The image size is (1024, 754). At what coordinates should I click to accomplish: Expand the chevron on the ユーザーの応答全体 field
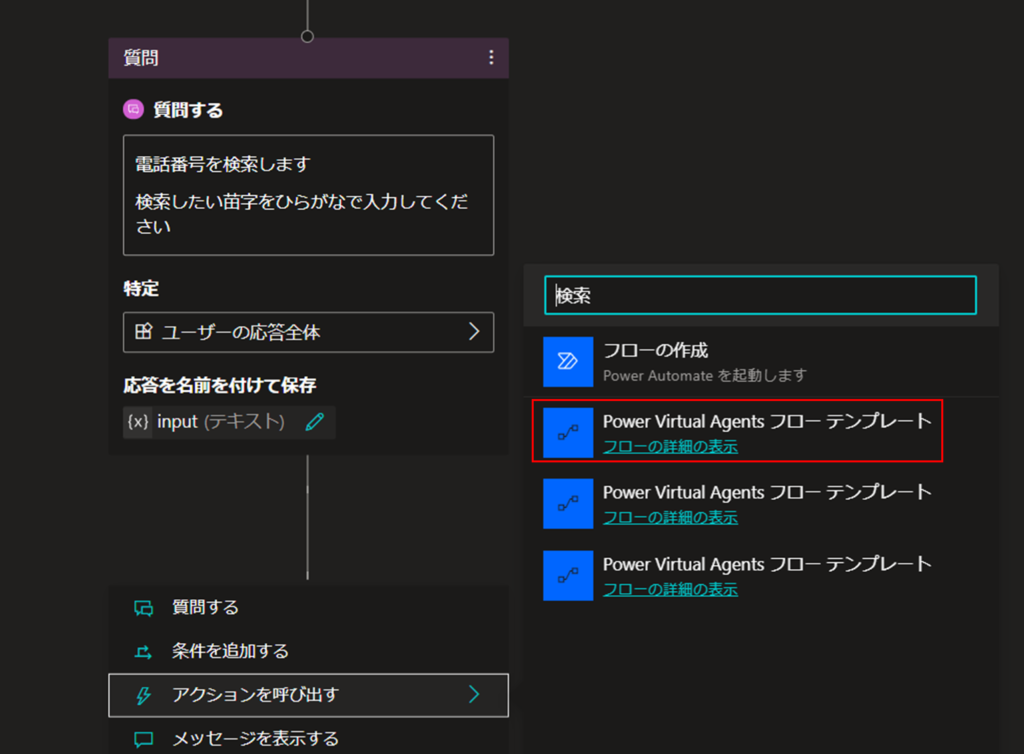click(x=474, y=332)
